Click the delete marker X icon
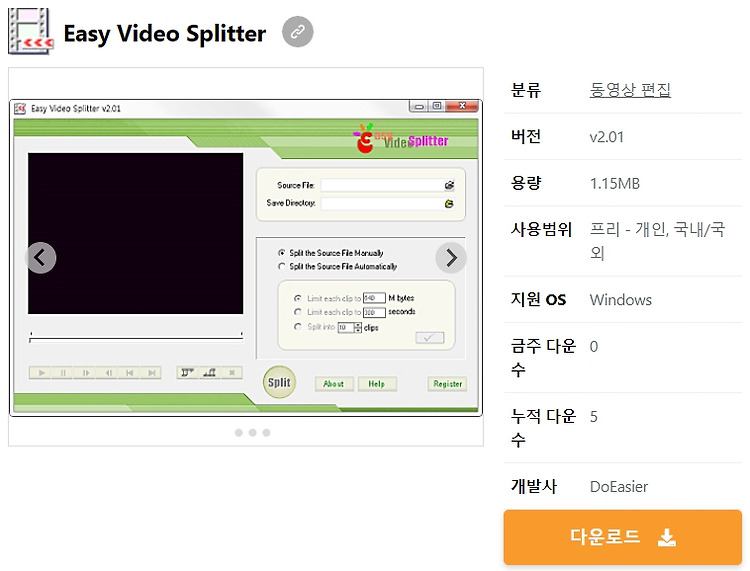Image resolution: width=750 pixels, height=571 pixels. [x=232, y=373]
